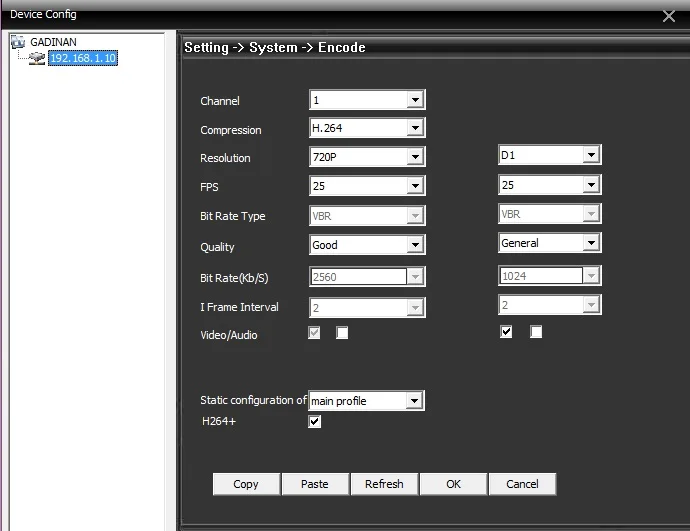
Task: Click the main stream Bit Rate Type VBR dropdown
Action: click(x=367, y=216)
